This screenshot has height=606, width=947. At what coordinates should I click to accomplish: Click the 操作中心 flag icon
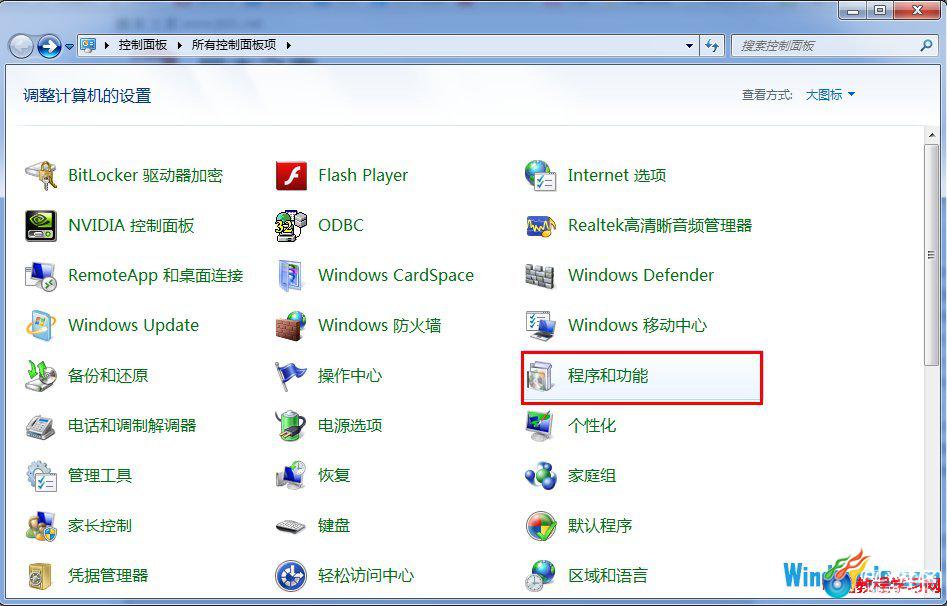(x=291, y=376)
